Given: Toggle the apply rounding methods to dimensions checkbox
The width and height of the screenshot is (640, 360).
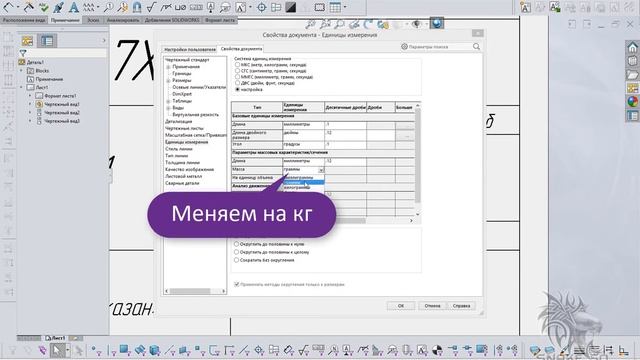Looking at the screenshot, I should (x=237, y=284).
